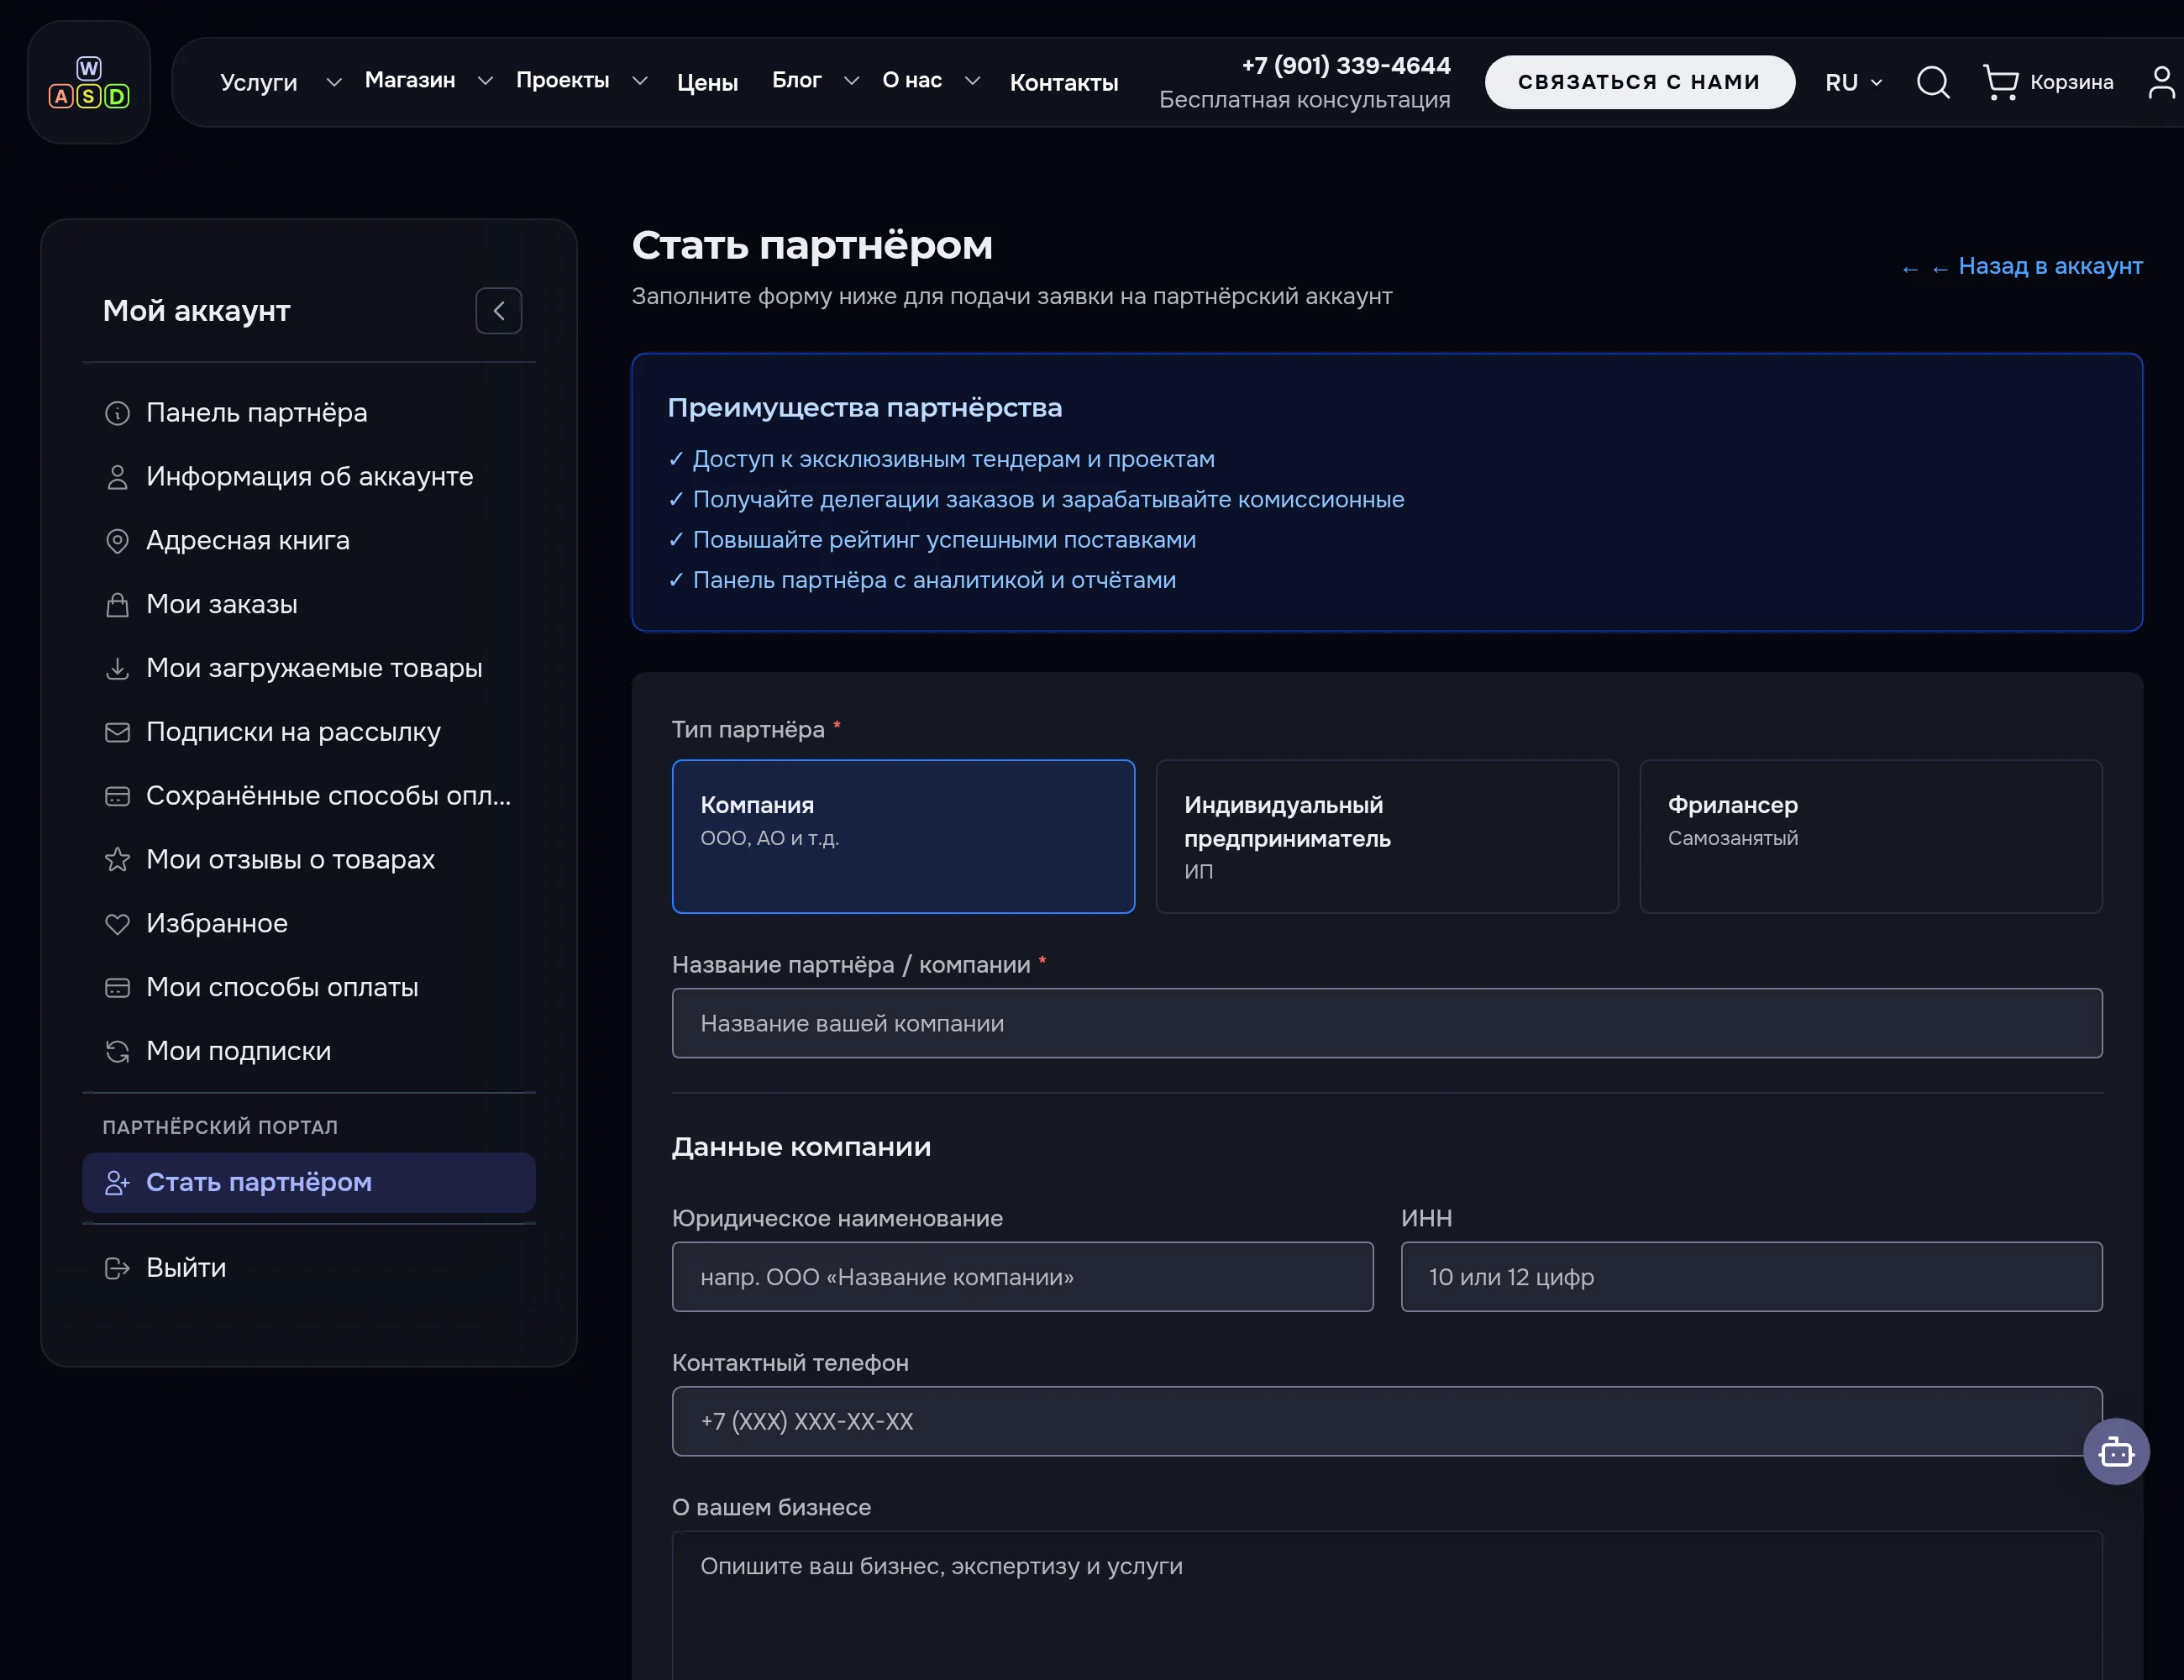Focus the Юридическое наименование field
Screen dimensions: 2184x1680
click(1022, 1277)
